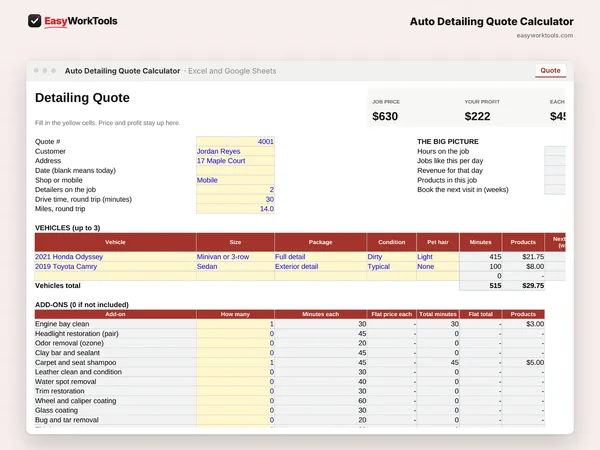Select the 415 minutes cell
Viewport: 600px width, 450px height.
pyautogui.click(x=481, y=257)
